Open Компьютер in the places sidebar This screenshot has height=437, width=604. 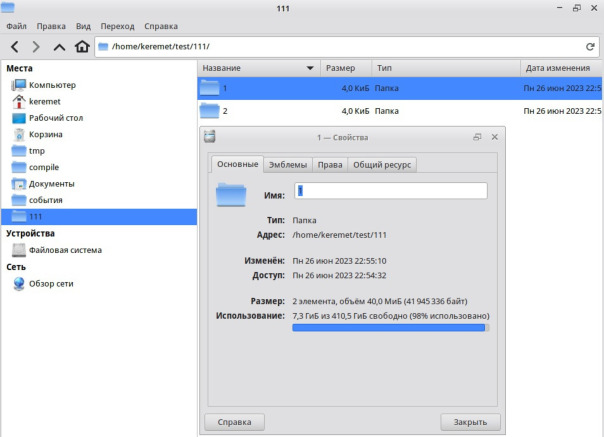point(44,85)
